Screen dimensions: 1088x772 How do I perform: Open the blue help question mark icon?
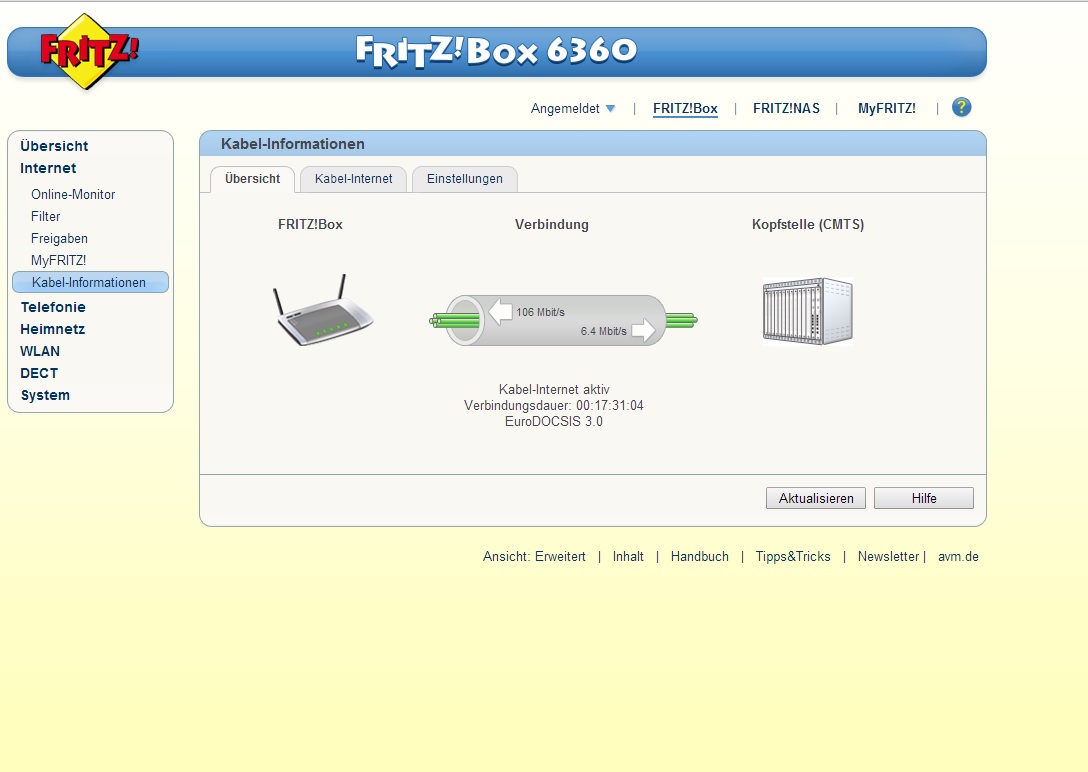961,108
